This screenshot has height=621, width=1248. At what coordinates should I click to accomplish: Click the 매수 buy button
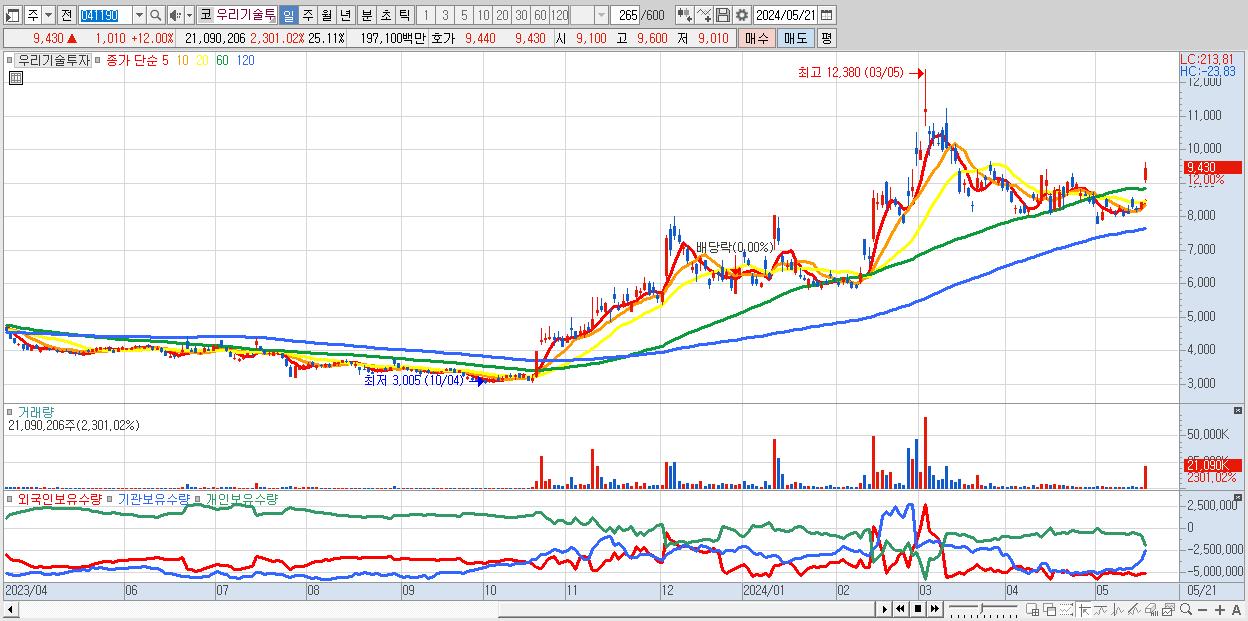(x=757, y=38)
